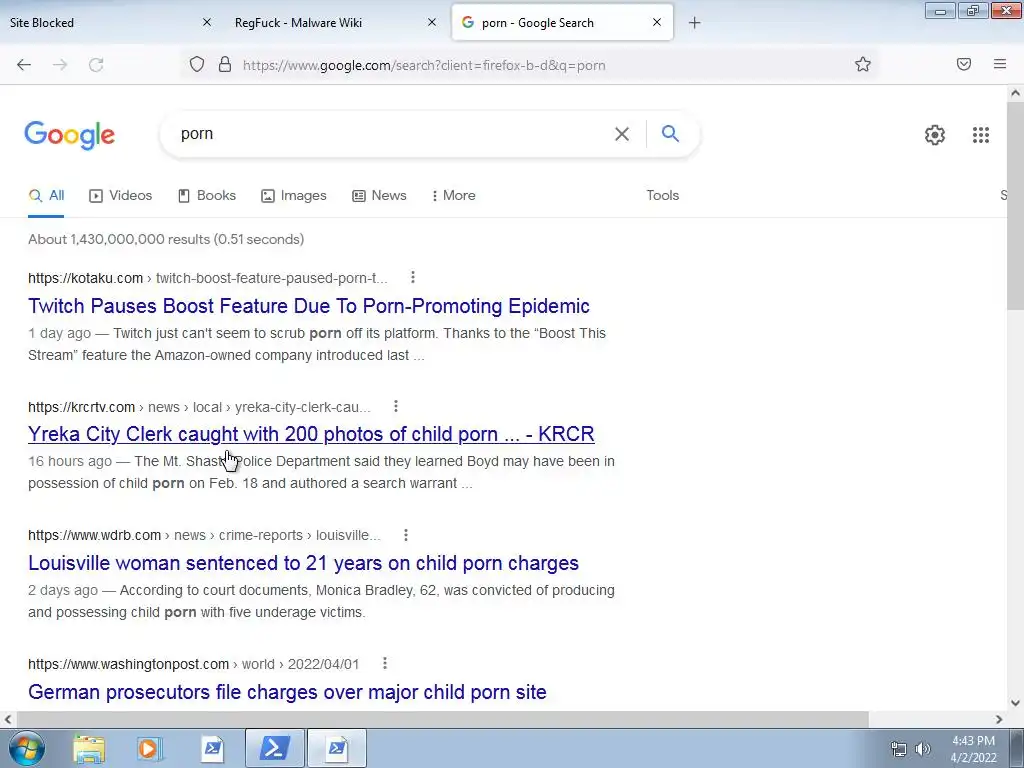
Task: Reload the current page
Action: (96, 65)
